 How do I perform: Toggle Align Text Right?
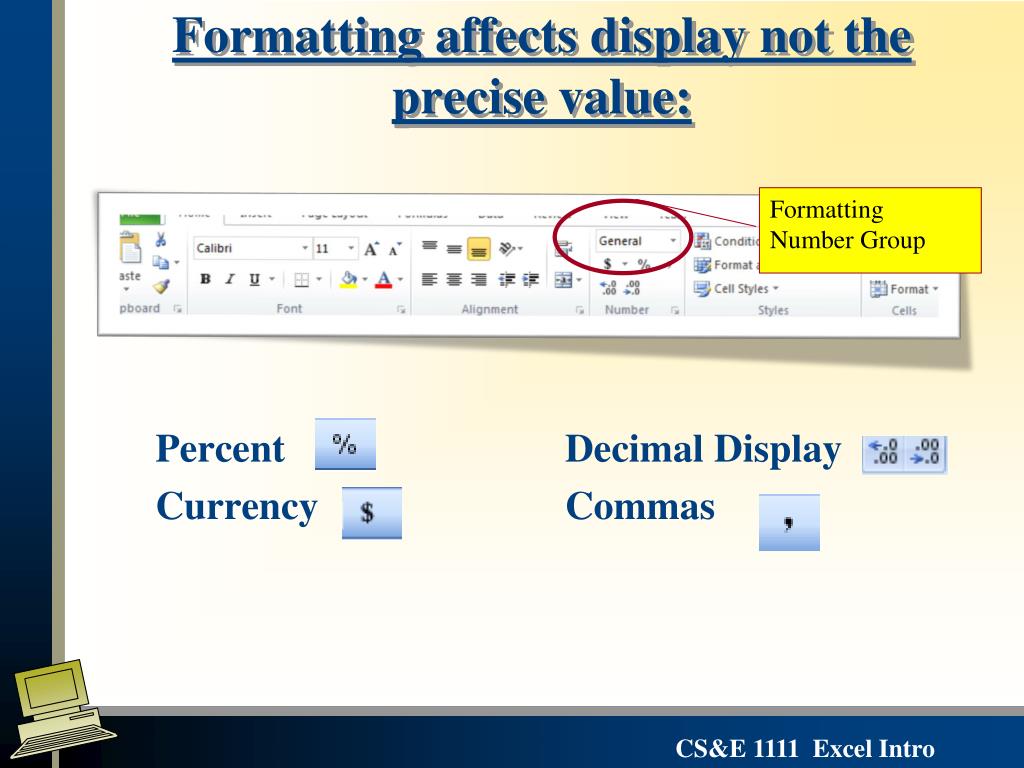point(479,280)
